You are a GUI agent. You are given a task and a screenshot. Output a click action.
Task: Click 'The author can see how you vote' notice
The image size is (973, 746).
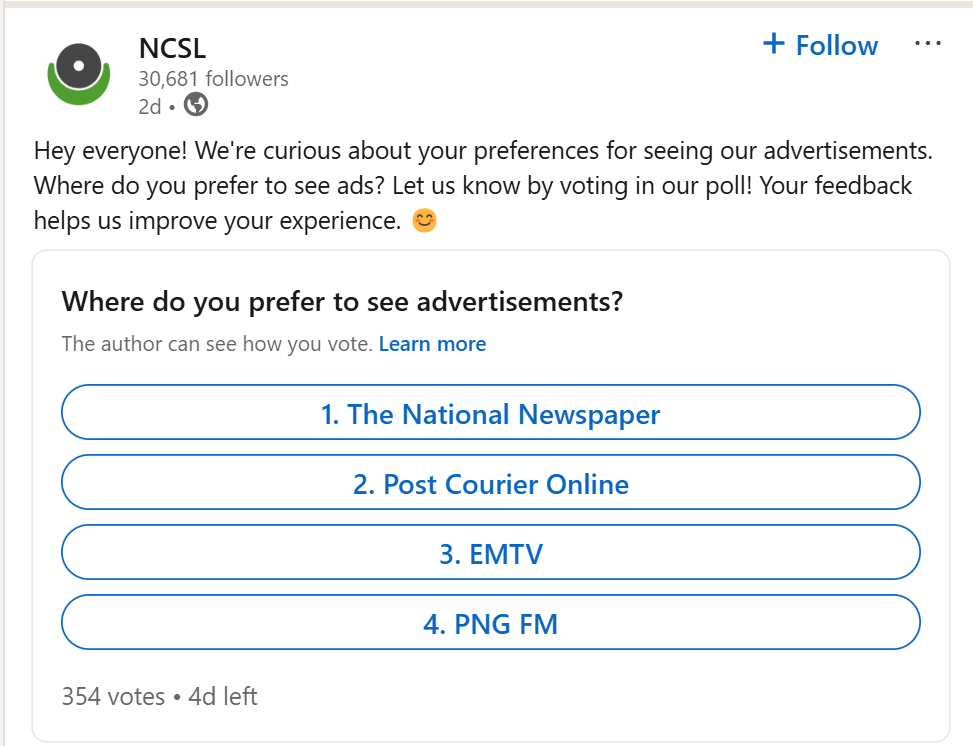217,344
